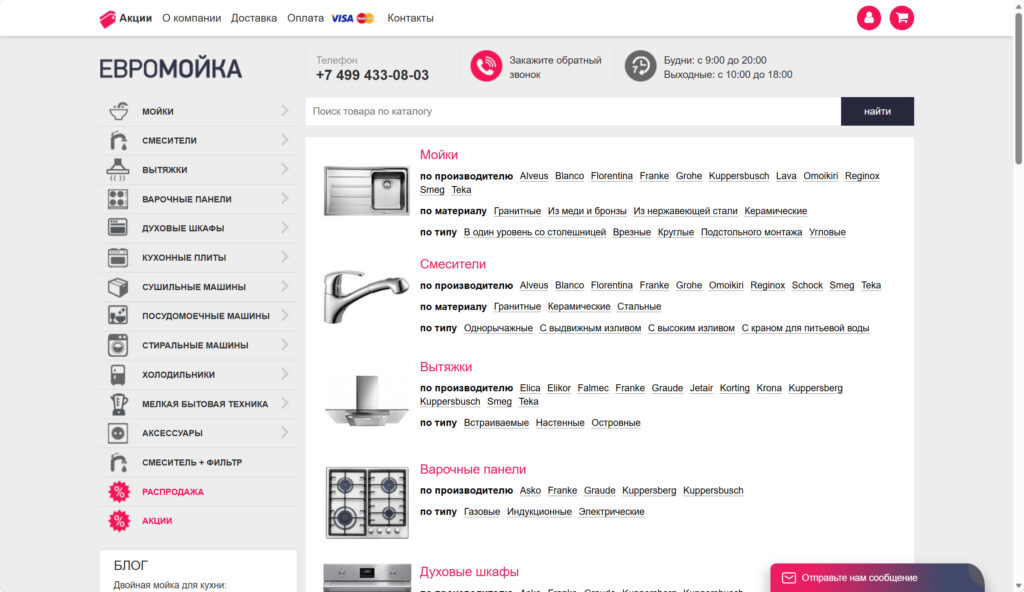The height and width of the screenshot is (592, 1024).
Task: Click the sink product thumbnail
Action: pyautogui.click(x=366, y=191)
